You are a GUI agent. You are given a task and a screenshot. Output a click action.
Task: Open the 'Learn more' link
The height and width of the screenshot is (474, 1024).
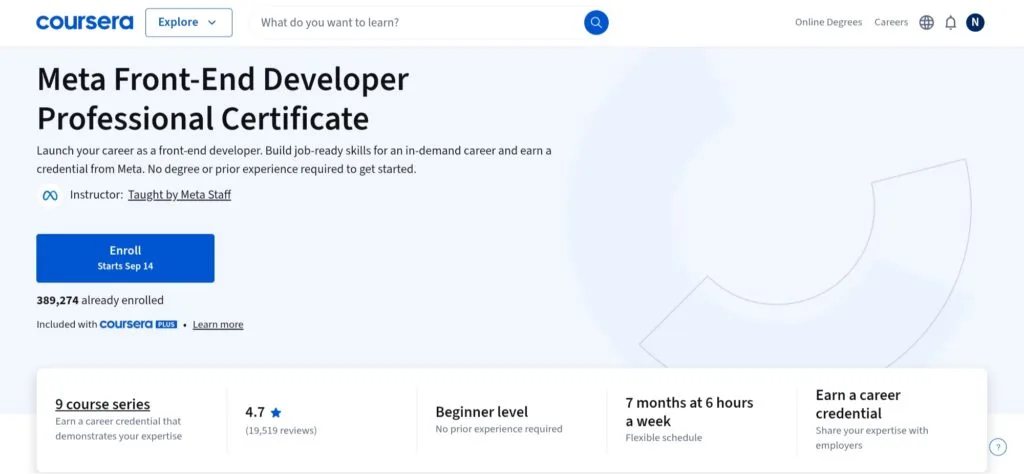pyautogui.click(x=218, y=324)
